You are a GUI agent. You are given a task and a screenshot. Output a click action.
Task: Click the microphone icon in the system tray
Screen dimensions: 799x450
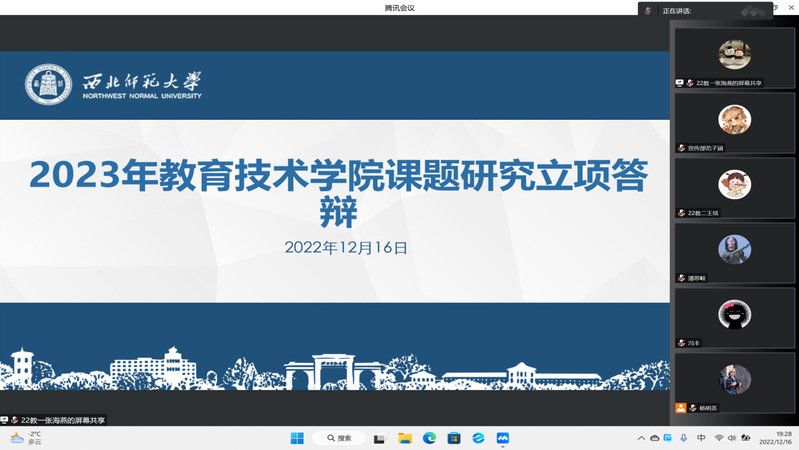pyautogui.click(x=683, y=438)
